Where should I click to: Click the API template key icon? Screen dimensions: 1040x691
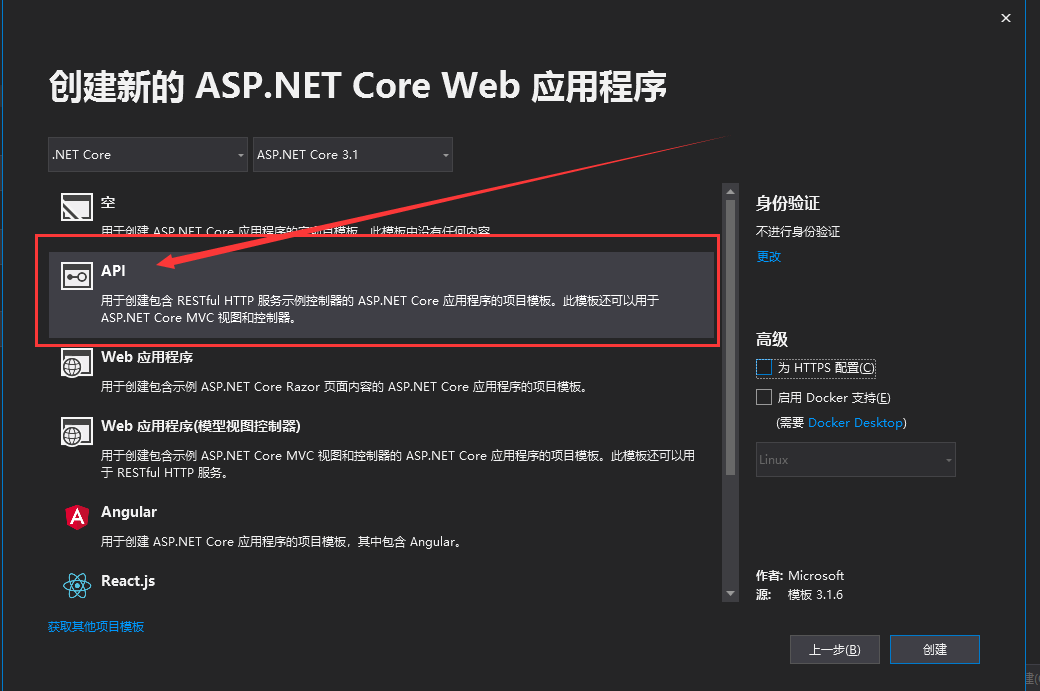coord(76,277)
